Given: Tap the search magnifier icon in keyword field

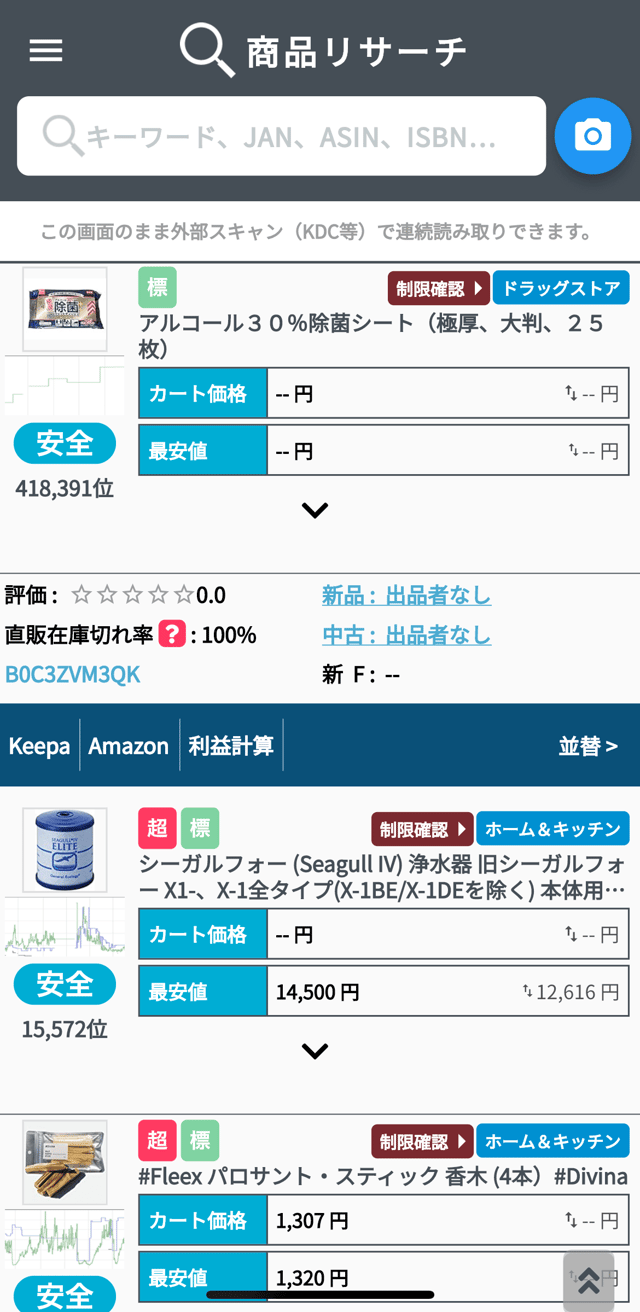Looking at the screenshot, I should (x=63, y=136).
